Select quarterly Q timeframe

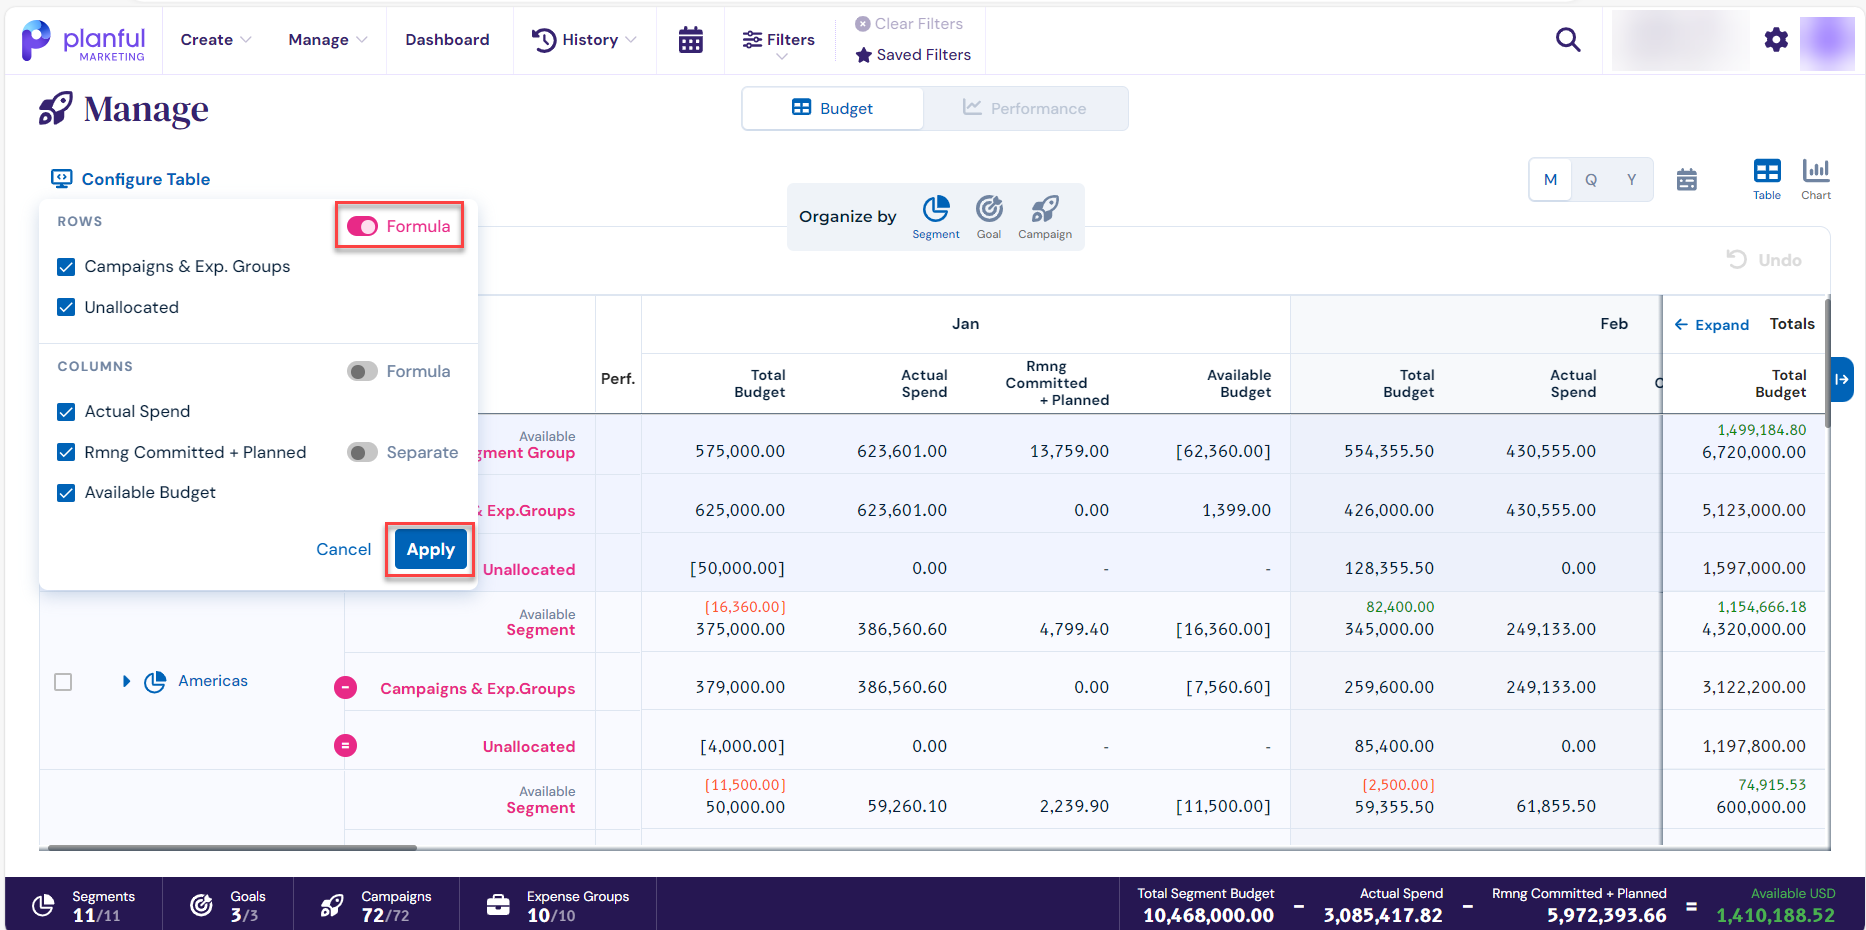pos(1591,180)
